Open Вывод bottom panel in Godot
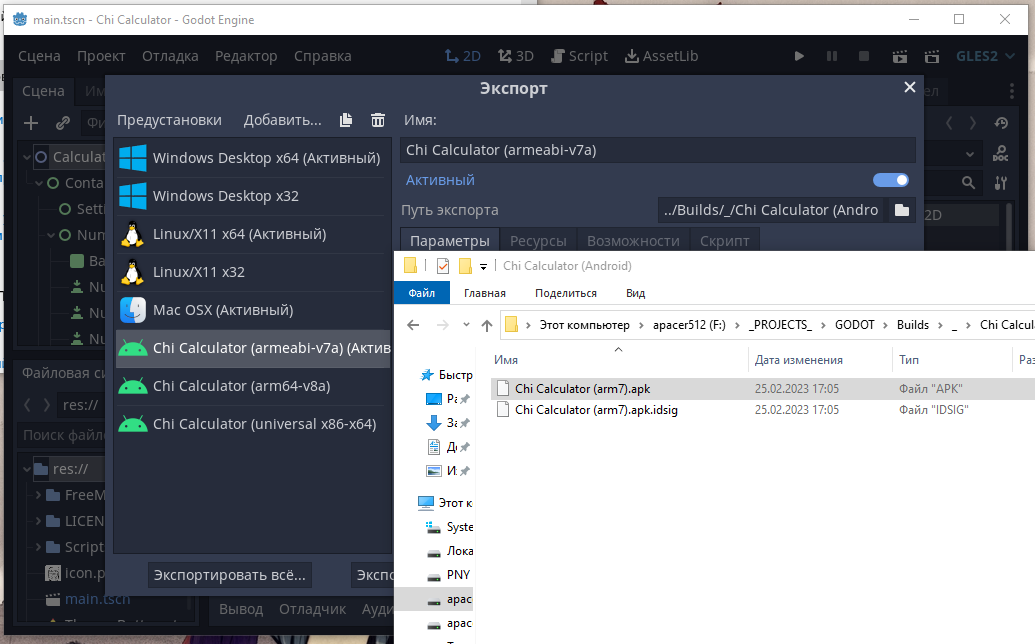 click(241, 609)
